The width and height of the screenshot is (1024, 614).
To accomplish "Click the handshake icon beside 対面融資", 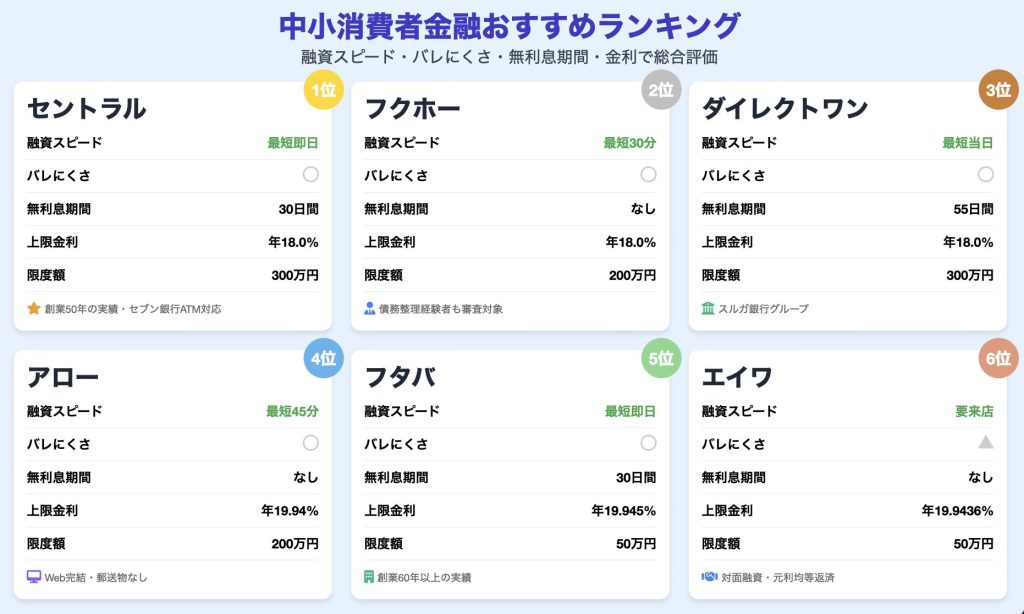I will click(709, 577).
